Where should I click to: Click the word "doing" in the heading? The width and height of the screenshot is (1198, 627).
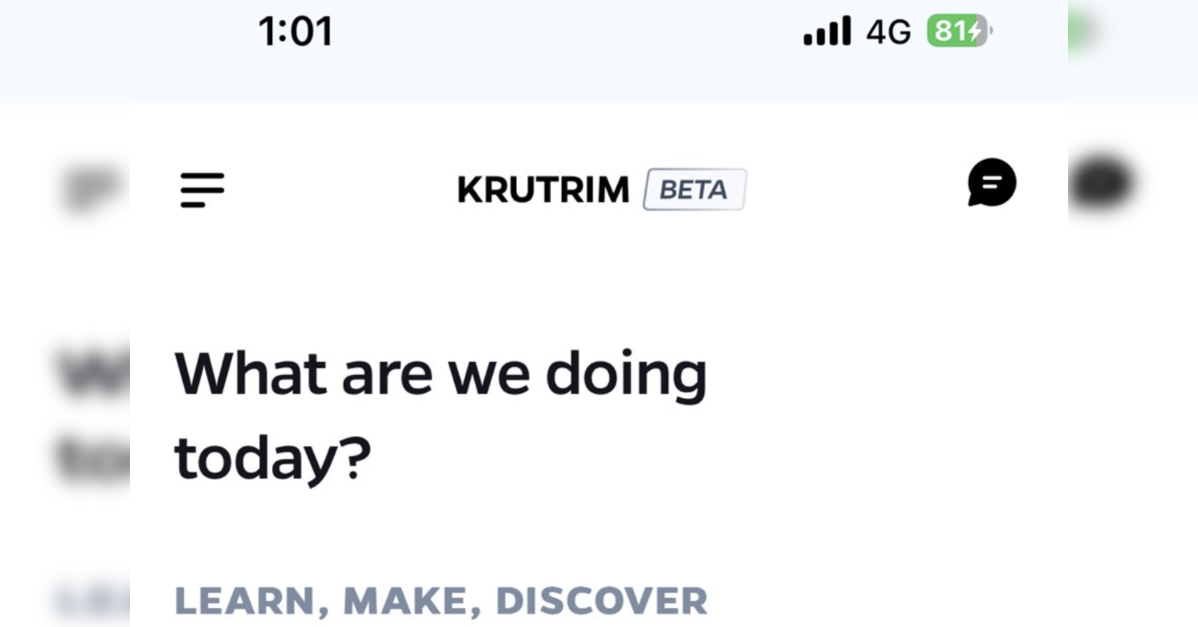coord(625,374)
